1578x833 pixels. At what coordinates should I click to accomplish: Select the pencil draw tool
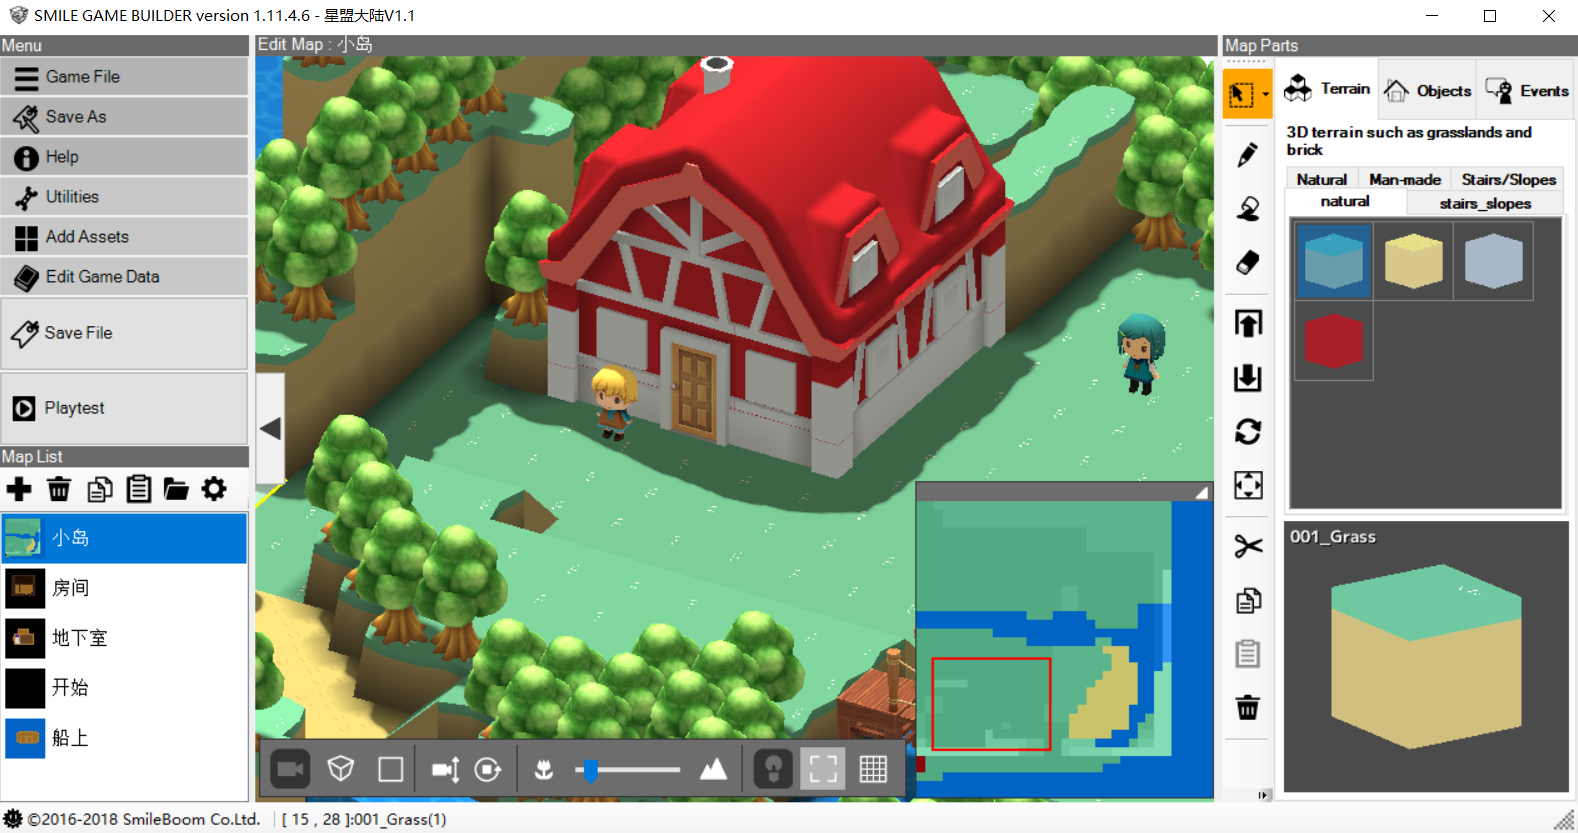tap(1247, 155)
